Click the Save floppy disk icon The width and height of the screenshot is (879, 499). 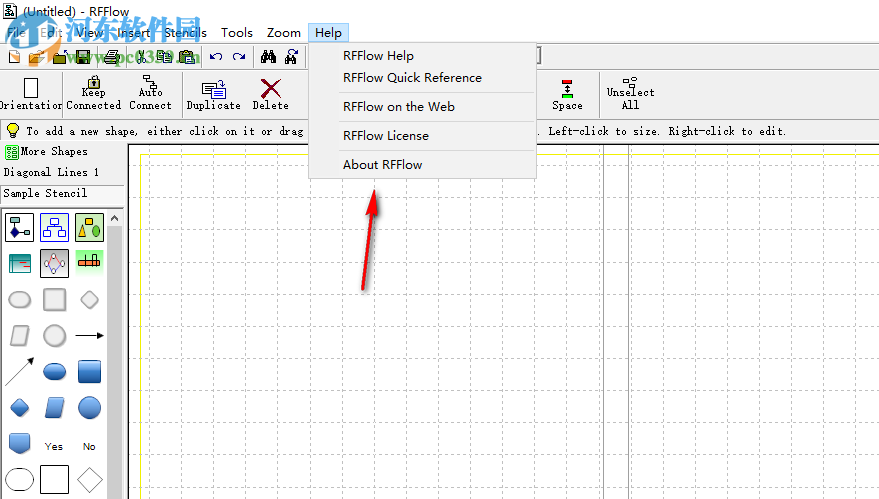coord(83,57)
